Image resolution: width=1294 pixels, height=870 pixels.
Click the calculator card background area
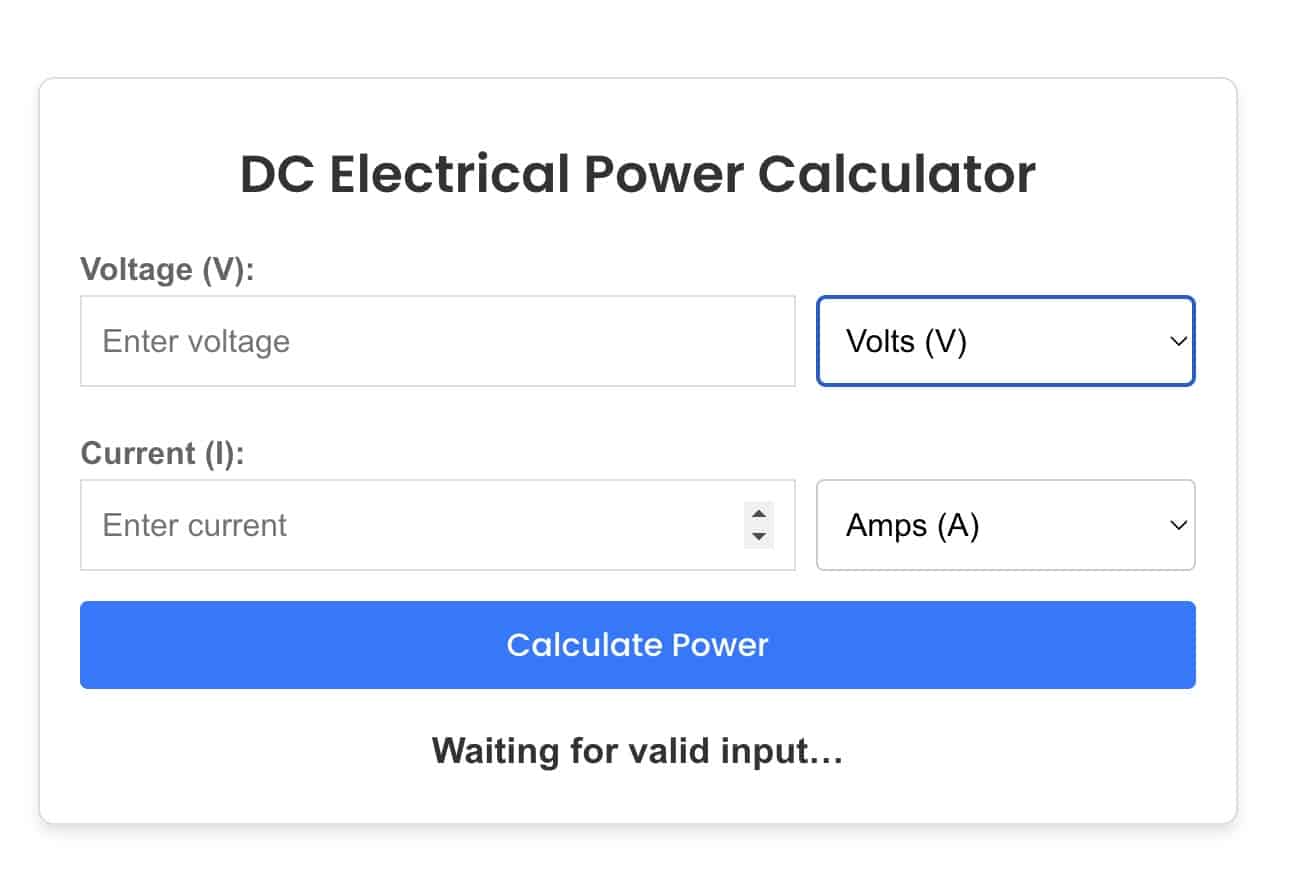pos(637,805)
